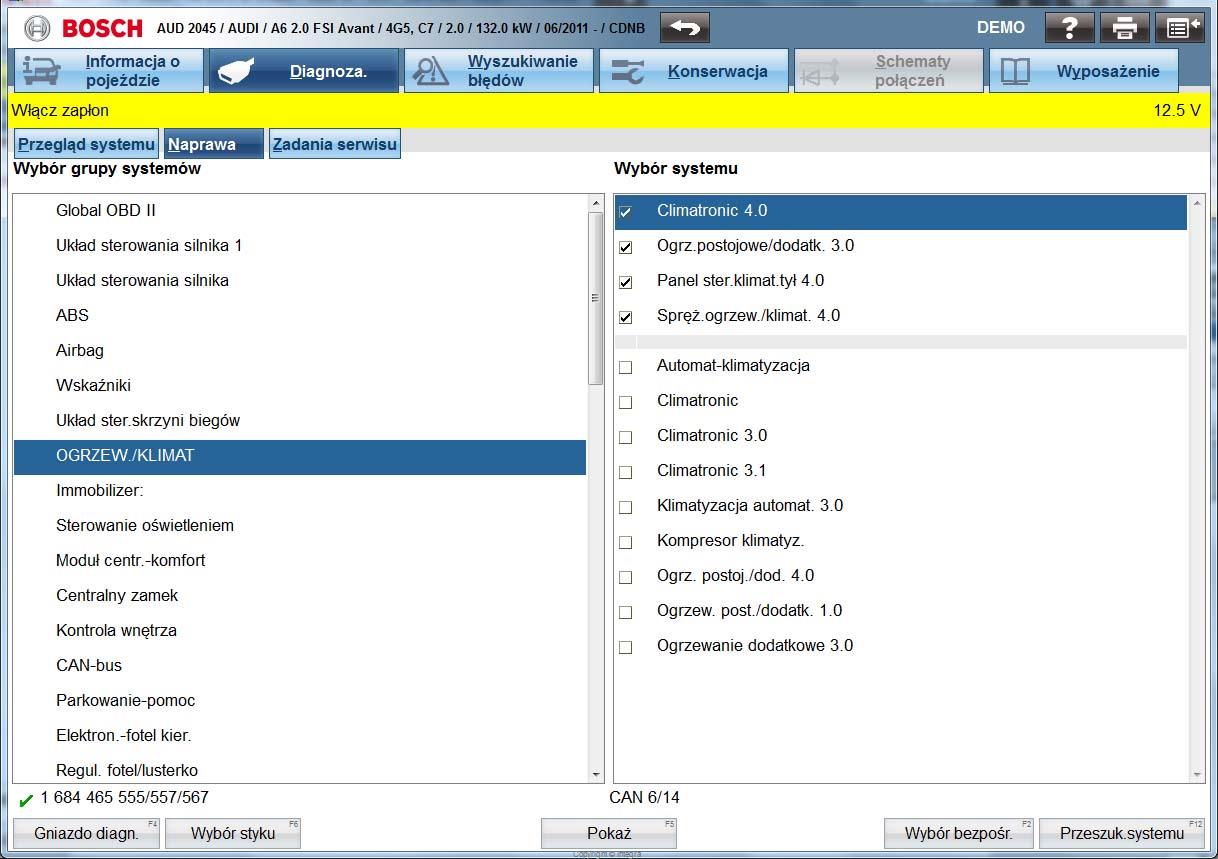Image resolution: width=1218 pixels, height=859 pixels.
Task: Check Climatronic 3.1 checkbox
Action: [x=625, y=472]
